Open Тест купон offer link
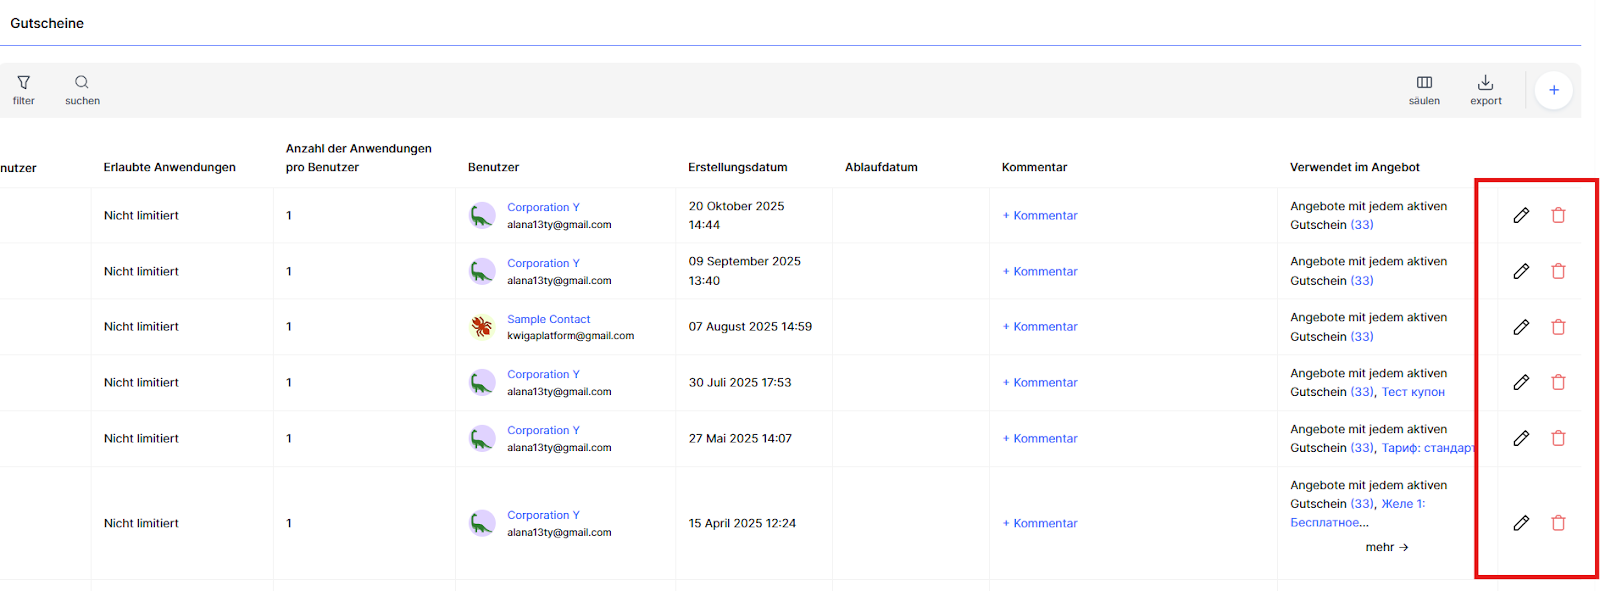 (x=1413, y=392)
